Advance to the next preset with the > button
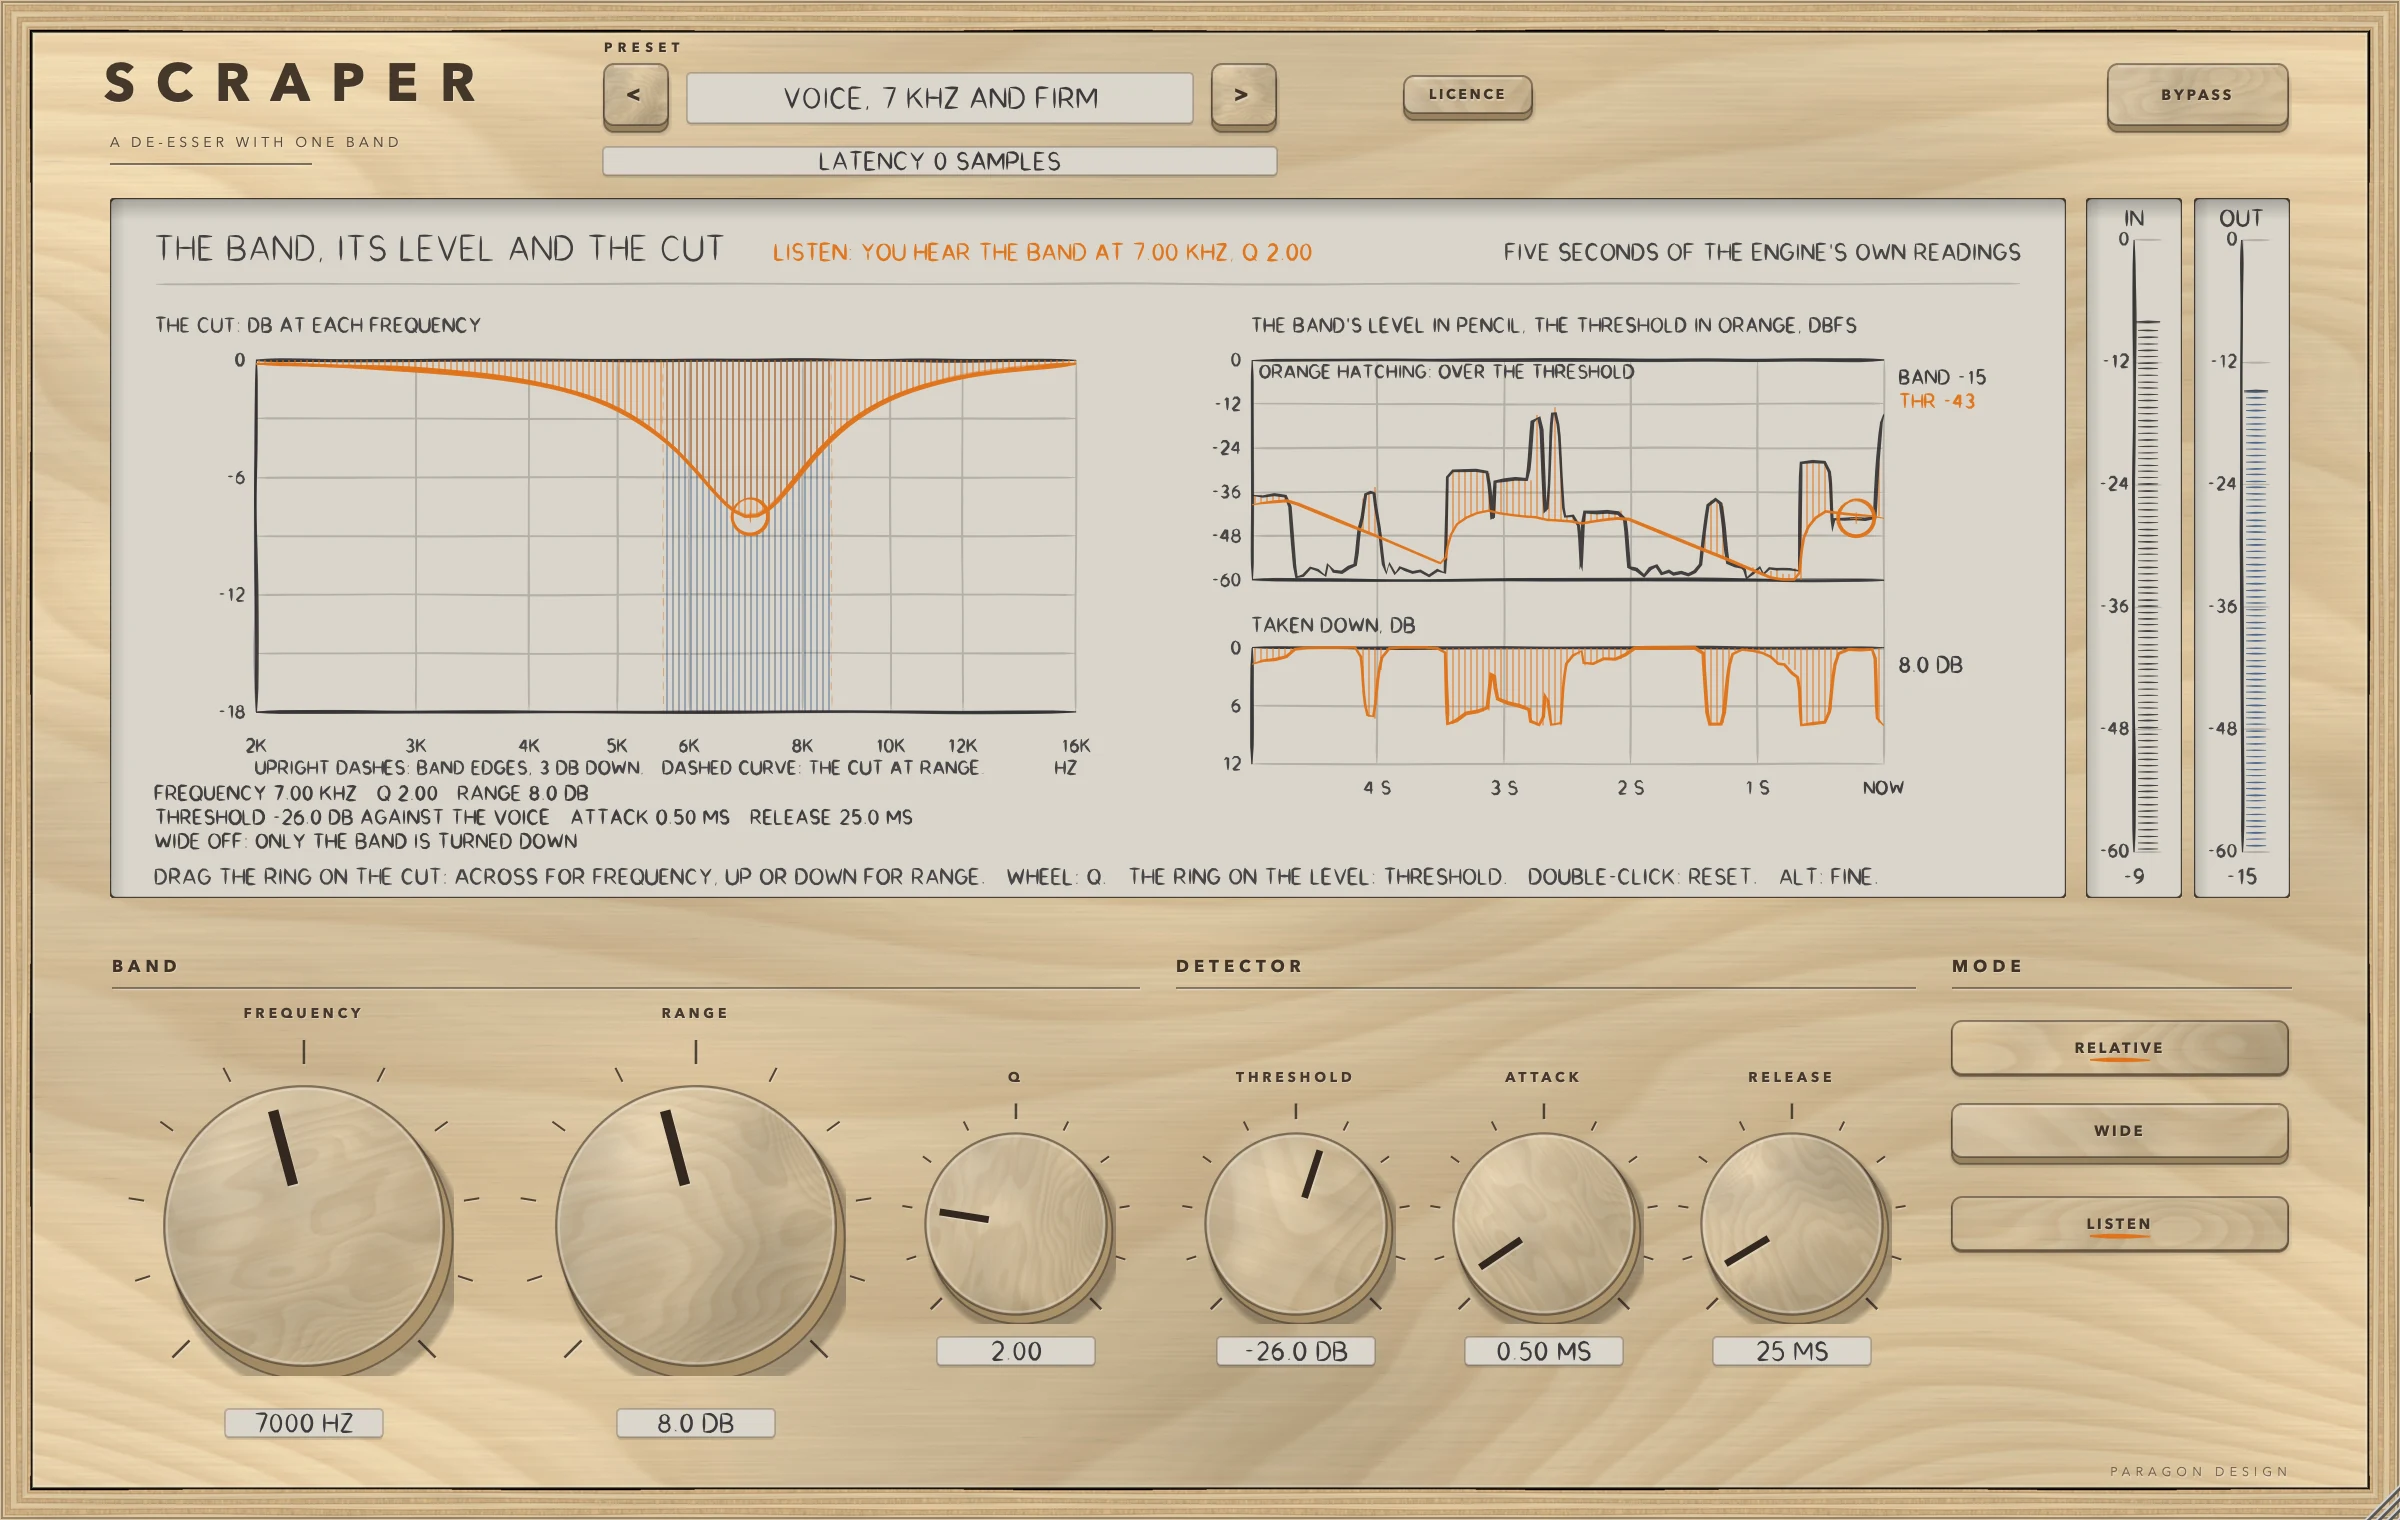This screenshot has width=2400, height=1520. pos(1243,96)
